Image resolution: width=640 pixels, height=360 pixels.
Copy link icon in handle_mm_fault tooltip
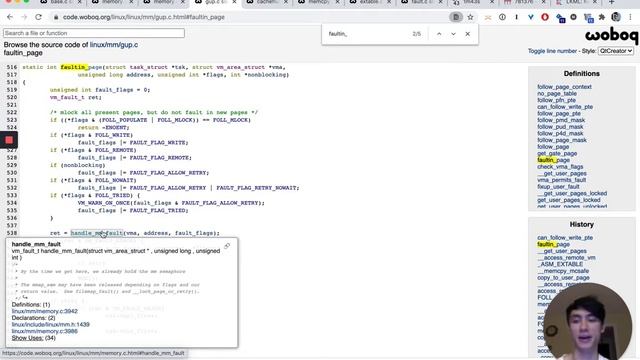tap(227, 246)
